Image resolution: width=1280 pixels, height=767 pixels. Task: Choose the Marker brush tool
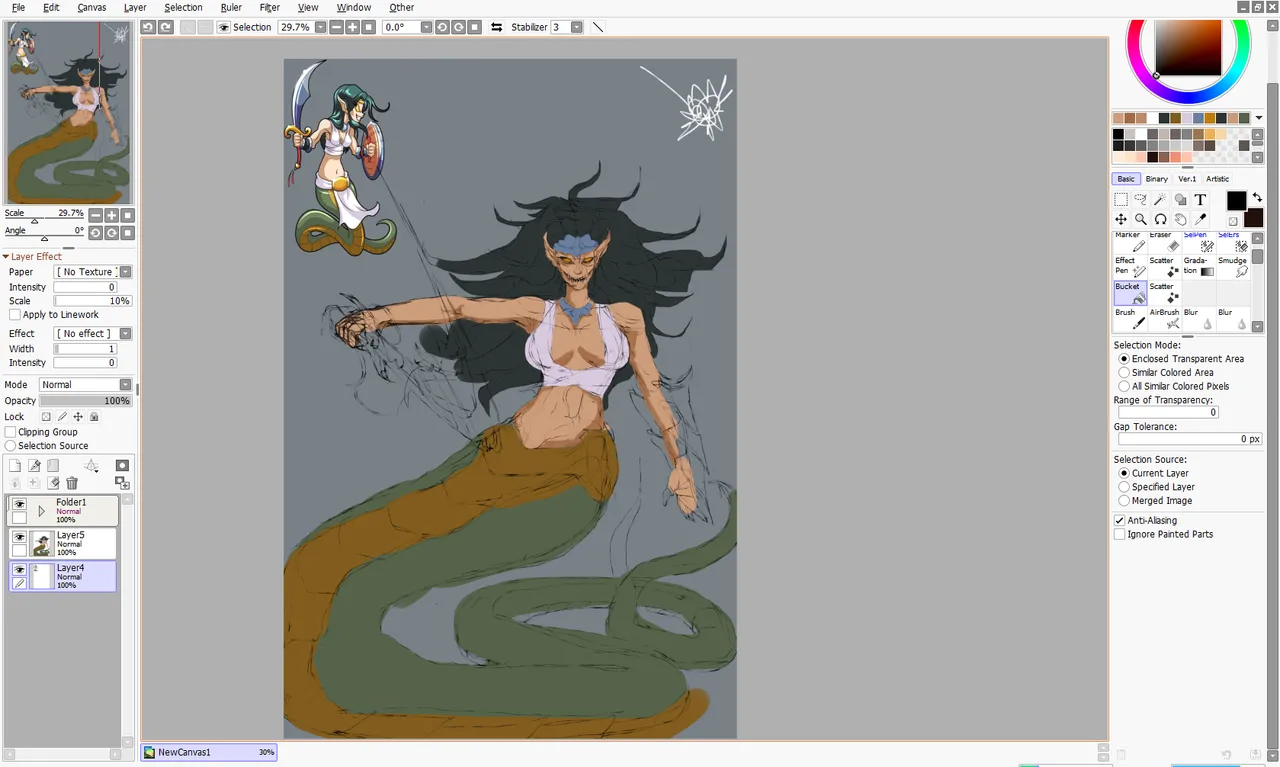tap(1130, 242)
